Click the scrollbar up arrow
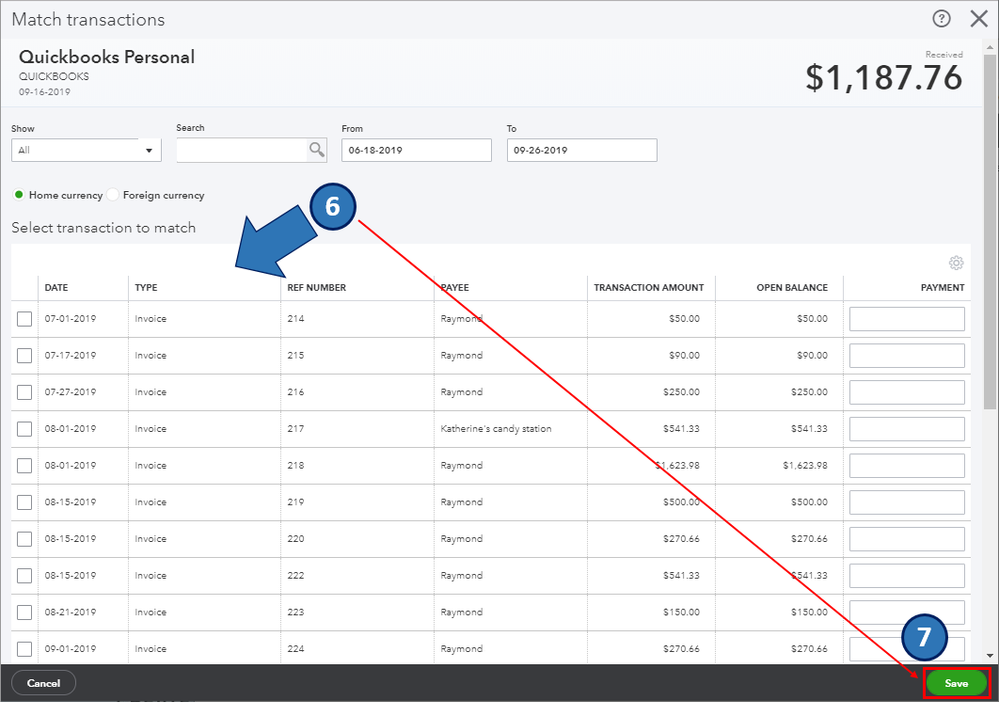This screenshot has height=702, width=999. click(x=989, y=48)
